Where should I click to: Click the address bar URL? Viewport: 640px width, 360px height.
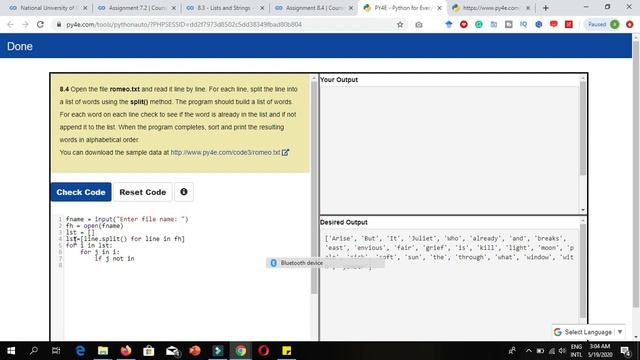tap(184, 24)
